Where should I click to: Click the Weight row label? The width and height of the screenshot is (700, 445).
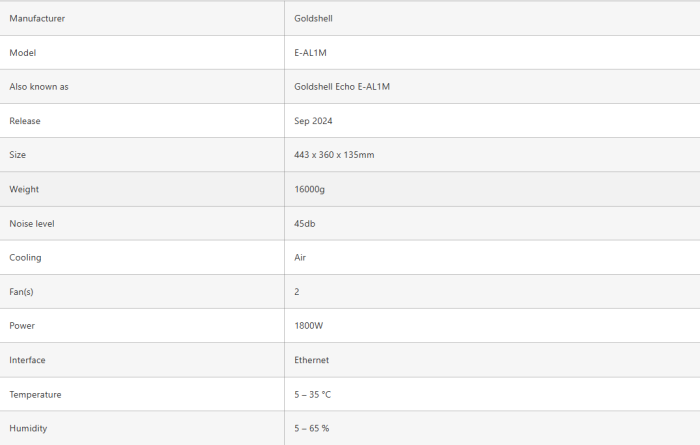point(24,189)
